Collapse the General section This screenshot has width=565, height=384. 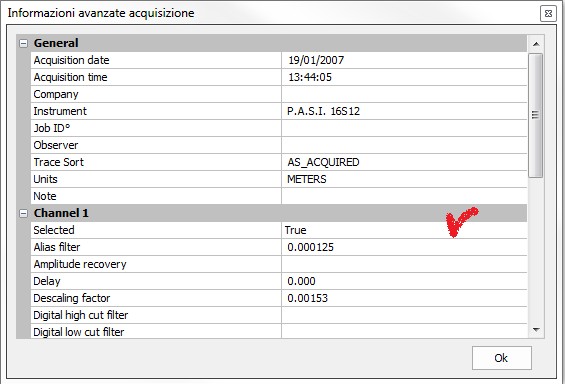(23, 44)
